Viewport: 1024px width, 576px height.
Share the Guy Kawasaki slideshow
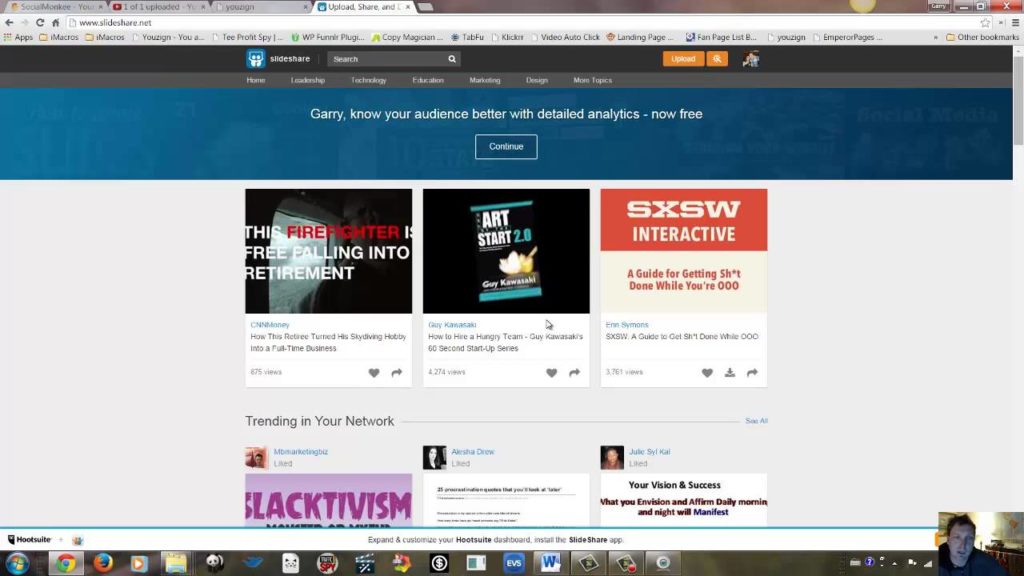(x=574, y=372)
